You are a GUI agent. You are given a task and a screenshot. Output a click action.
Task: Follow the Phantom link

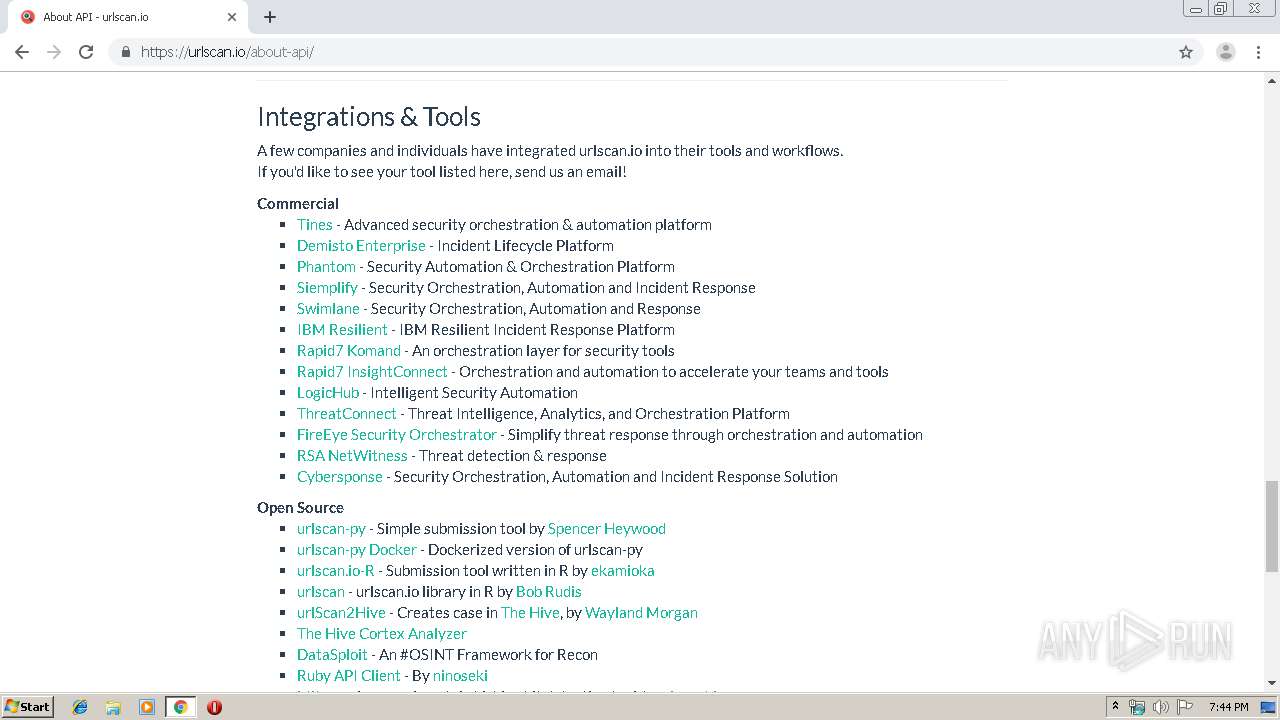click(326, 267)
